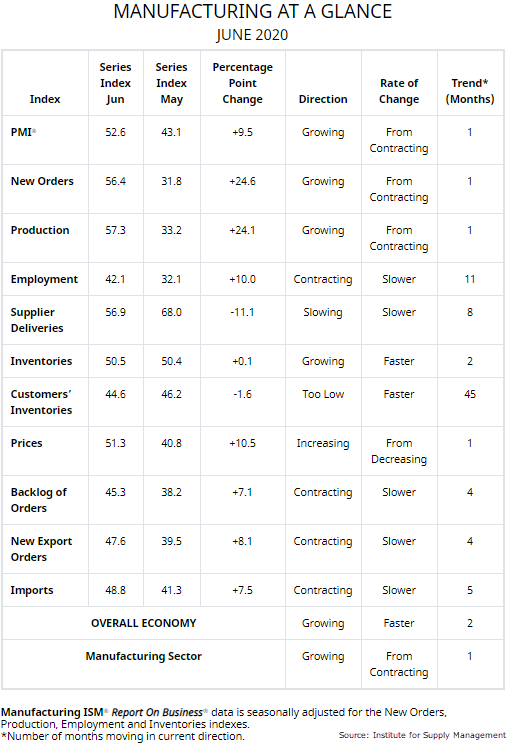Select the New Orders row label
The height and width of the screenshot is (745, 511).
(x=42, y=181)
